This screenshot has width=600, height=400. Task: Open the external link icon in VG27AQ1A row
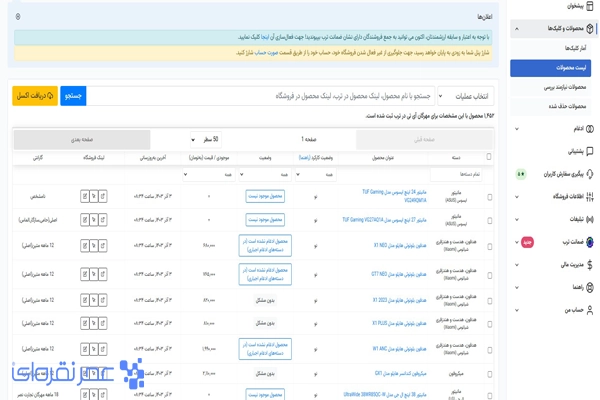coord(103,220)
